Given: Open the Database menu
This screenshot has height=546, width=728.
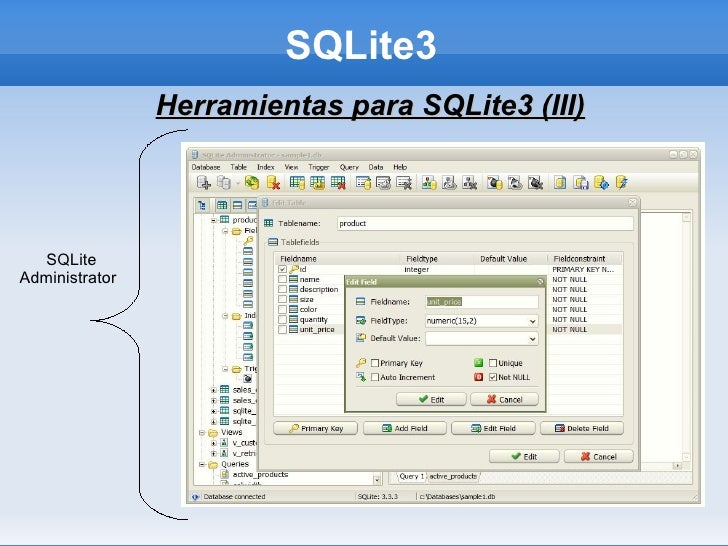Looking at the screenshot, I should 206,167.
